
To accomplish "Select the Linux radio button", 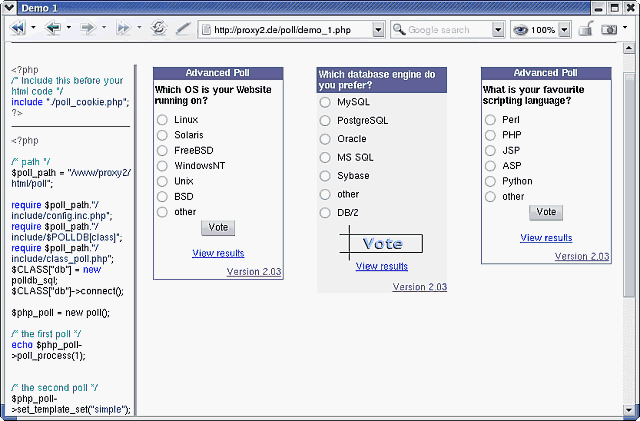I will click(162, 120).
